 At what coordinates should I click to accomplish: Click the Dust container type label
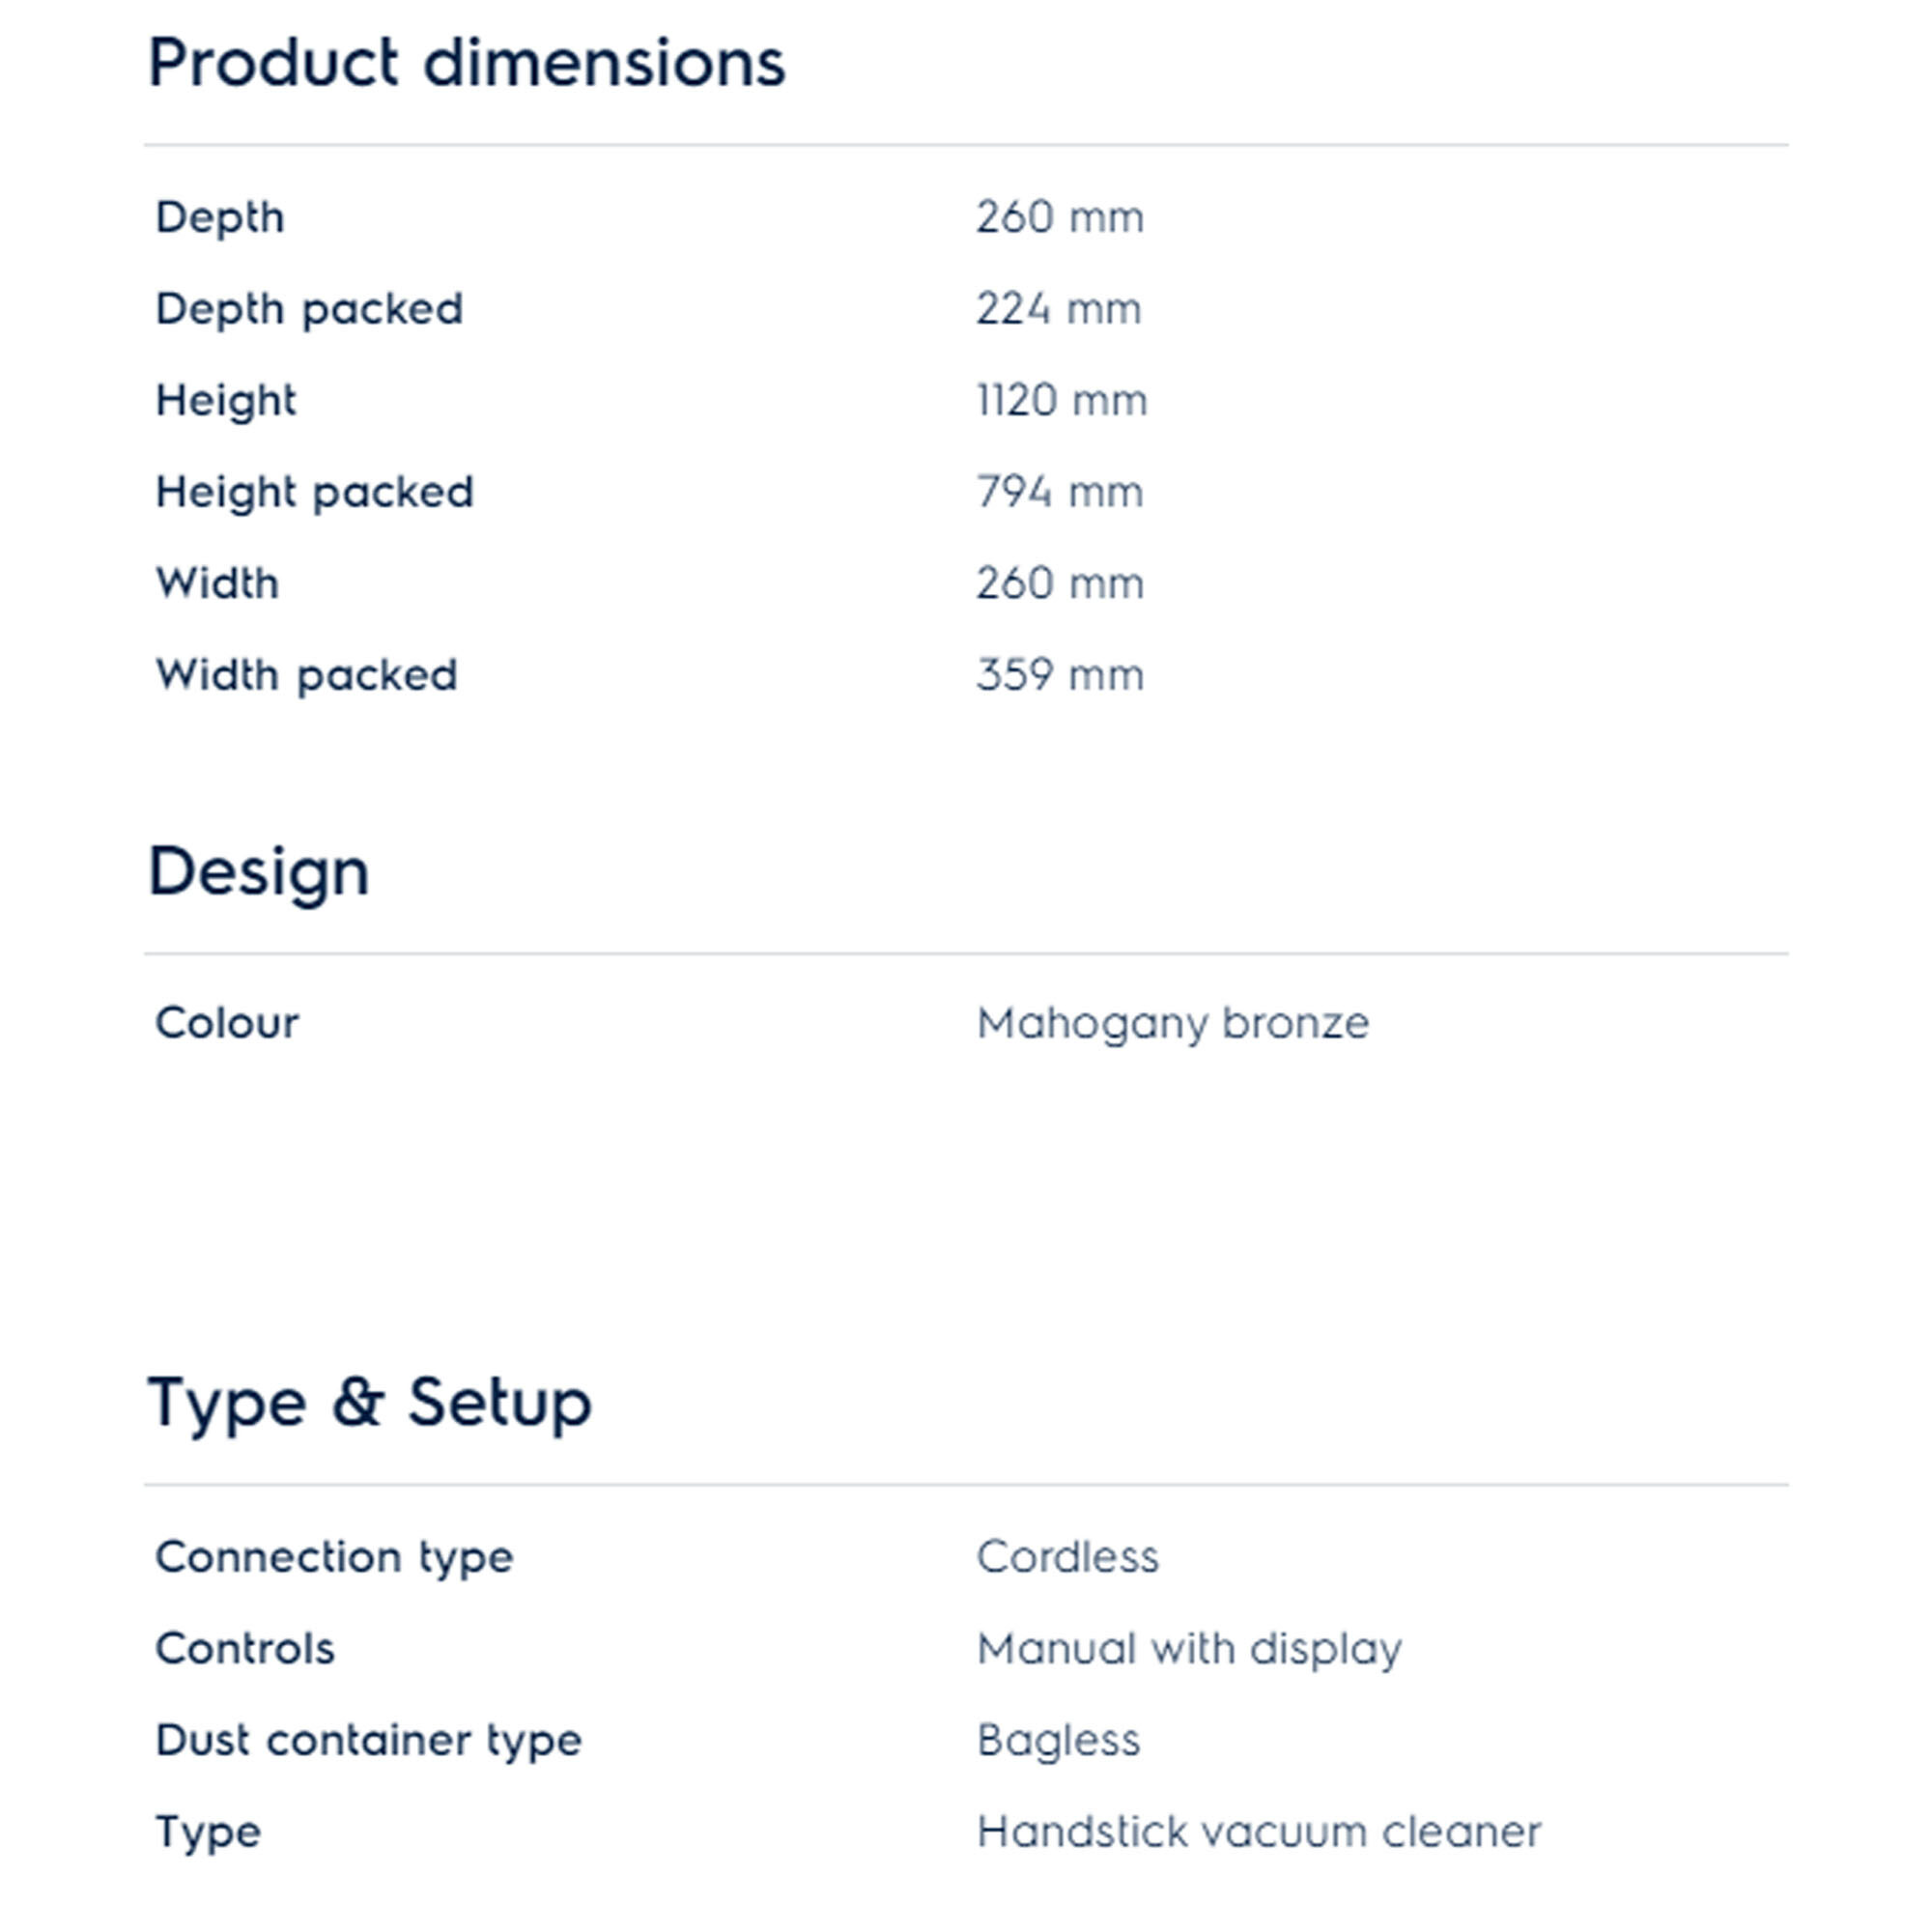click(x=368, y=1741)
